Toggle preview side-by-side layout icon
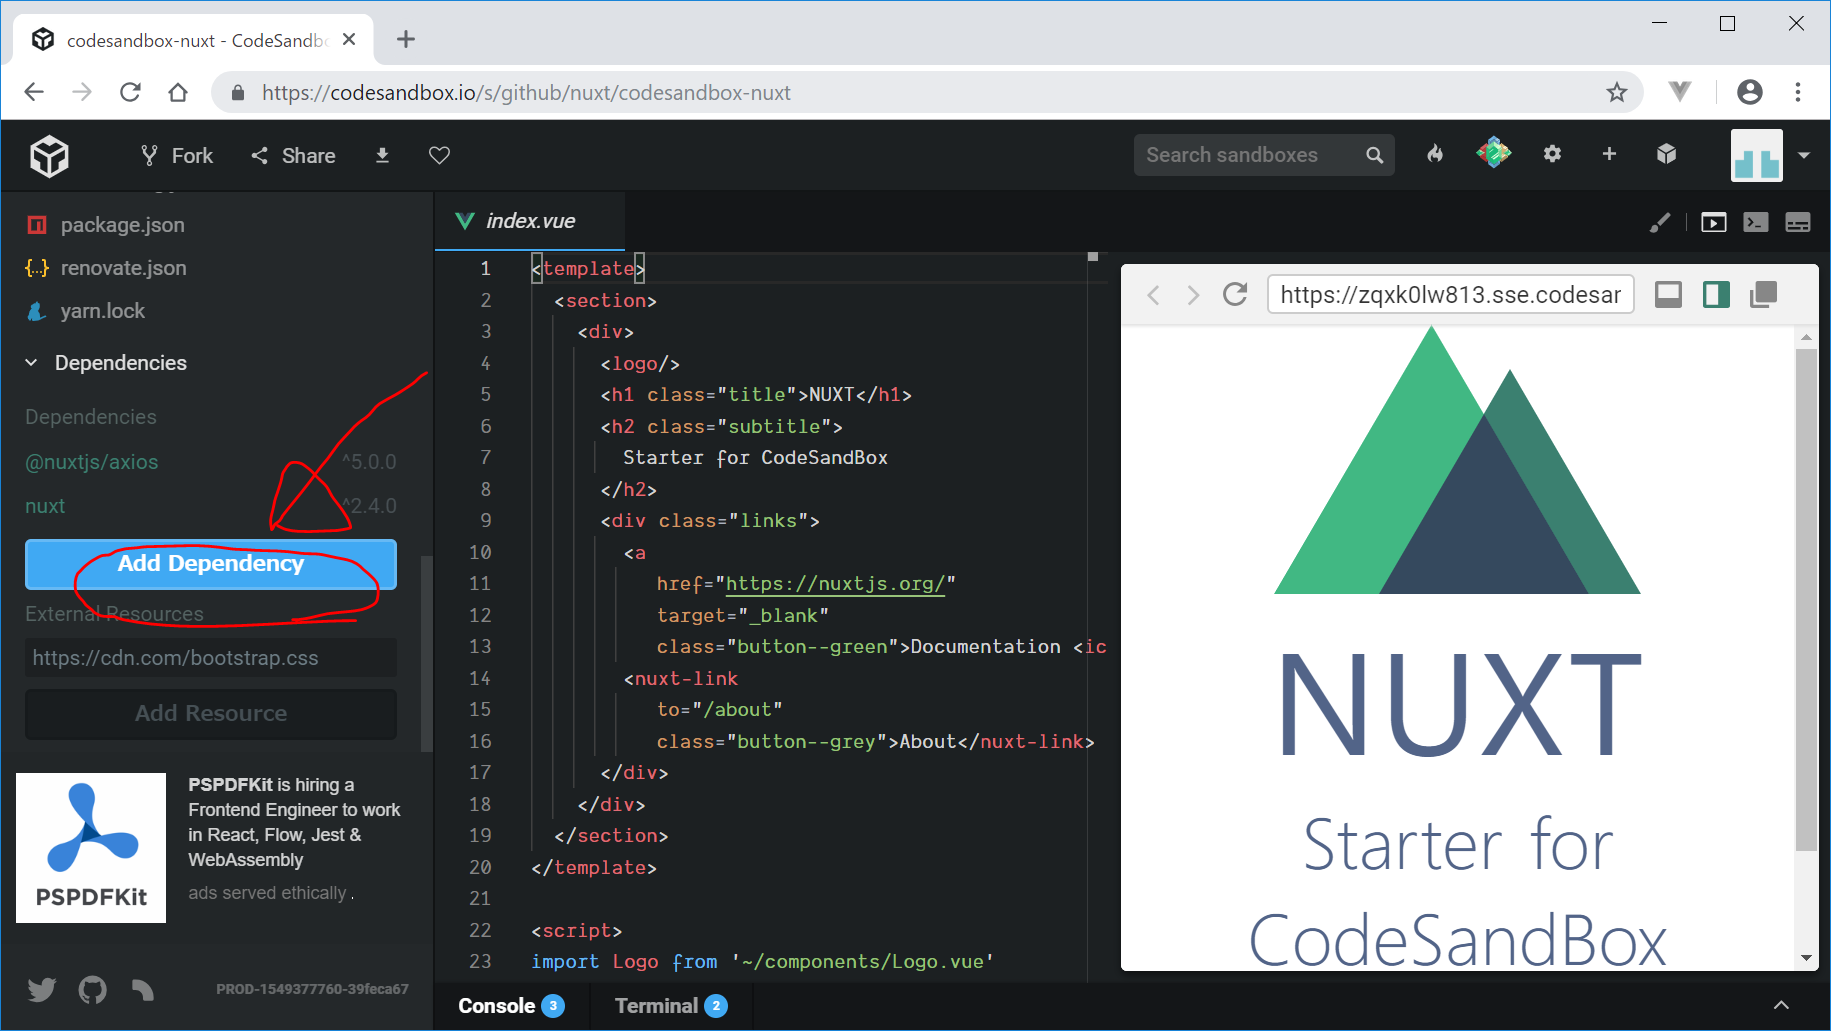Screen dimensions: 1831x1031 coord(1716,294)
